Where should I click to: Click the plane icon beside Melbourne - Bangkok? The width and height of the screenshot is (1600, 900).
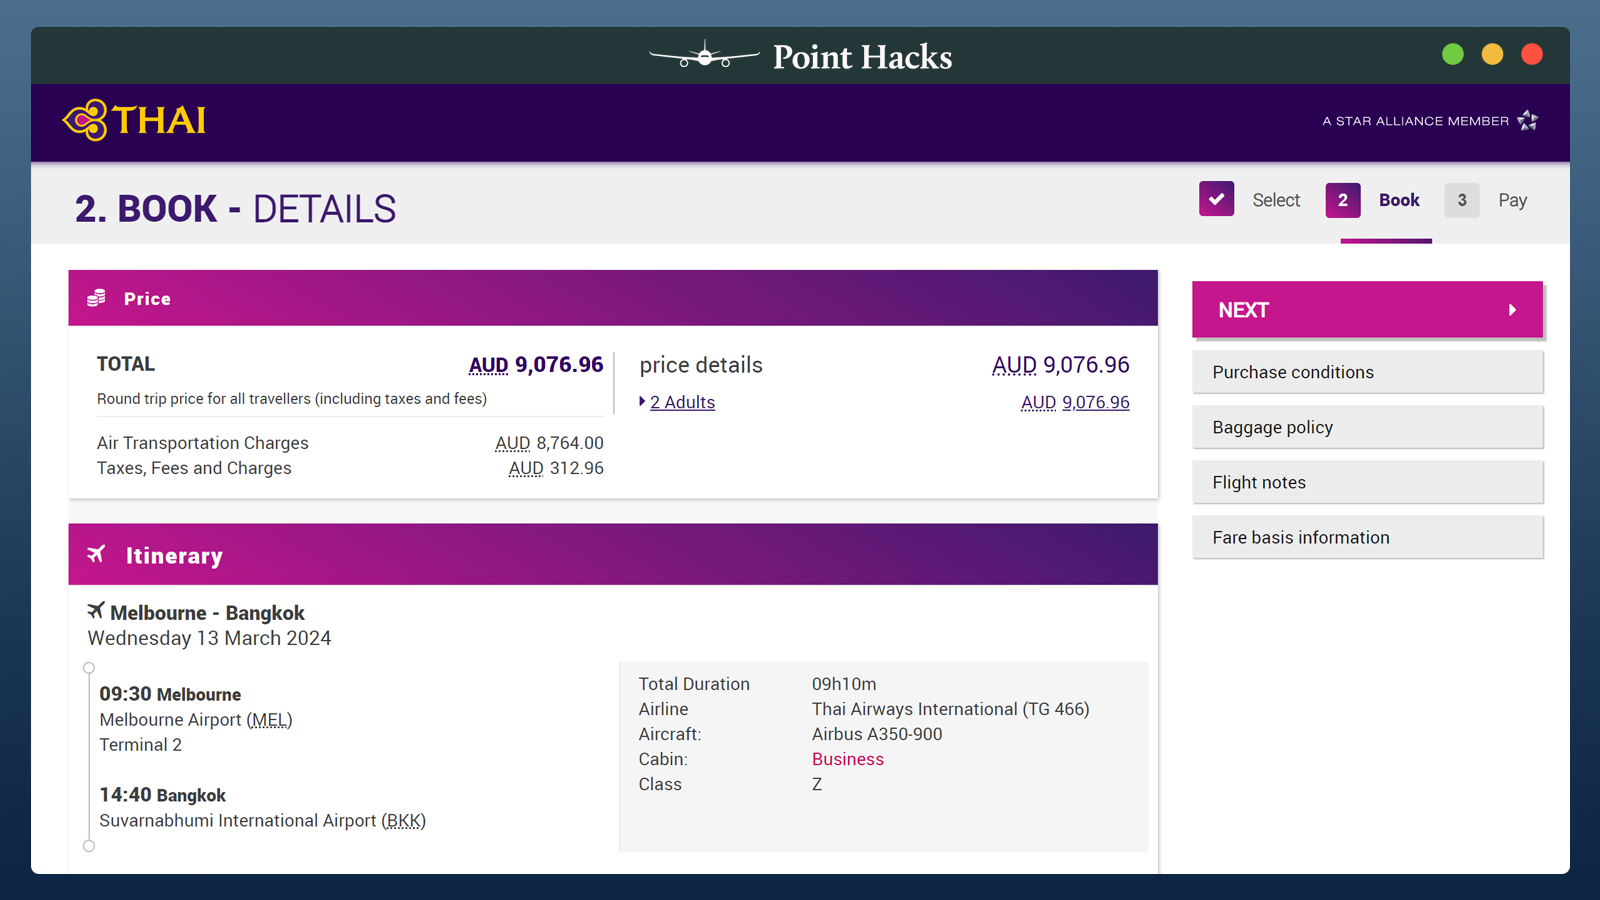(96, 610)
